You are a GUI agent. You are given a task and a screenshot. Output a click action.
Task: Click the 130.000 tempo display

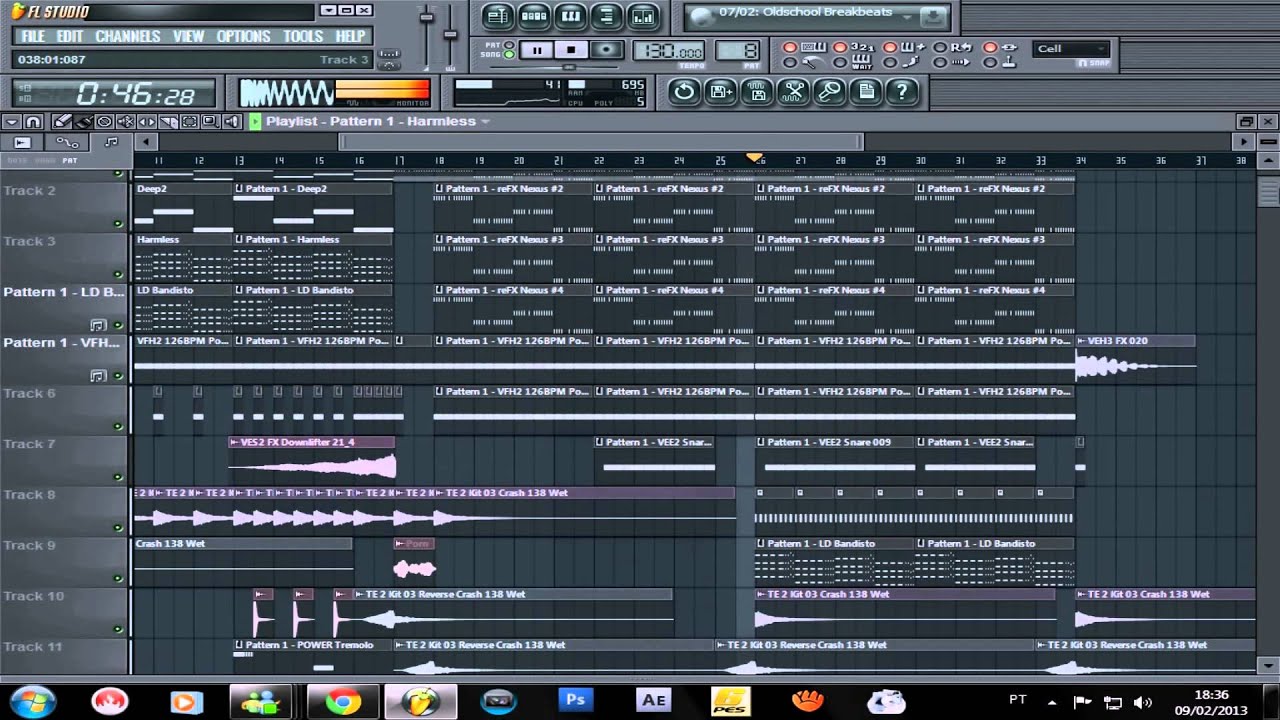pos(669,50)
